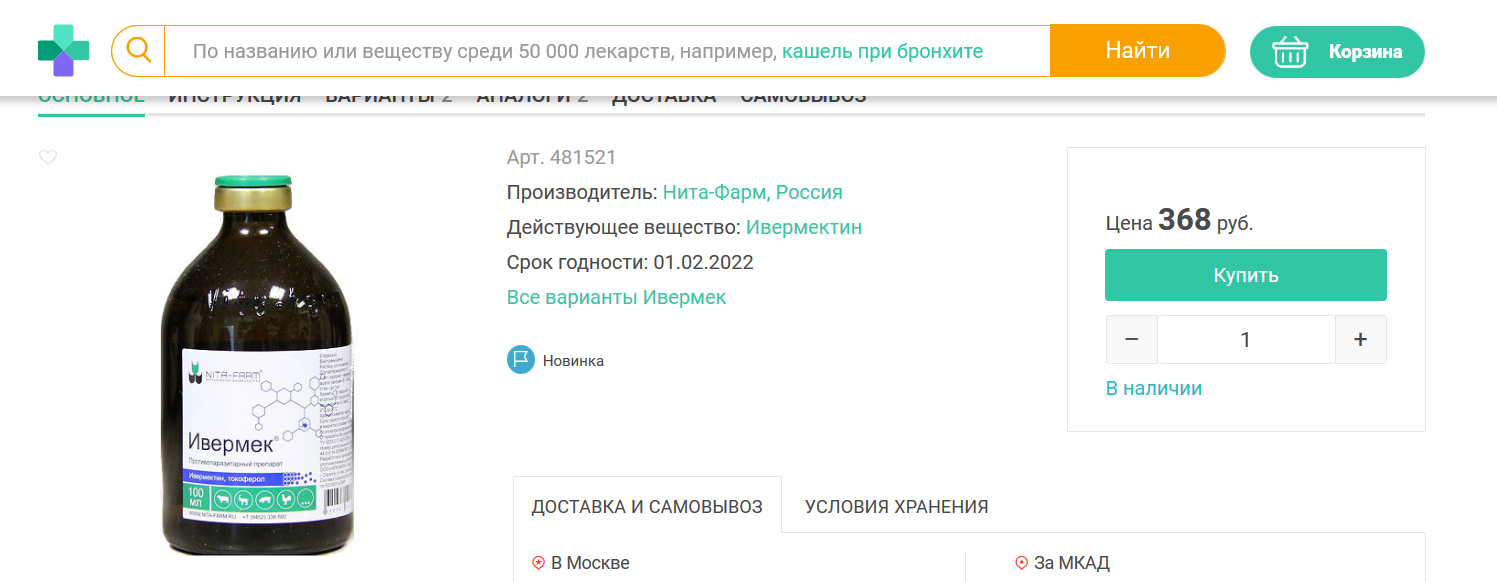
Task: Click the location pin beside В Москве
Action: point(538,563)
